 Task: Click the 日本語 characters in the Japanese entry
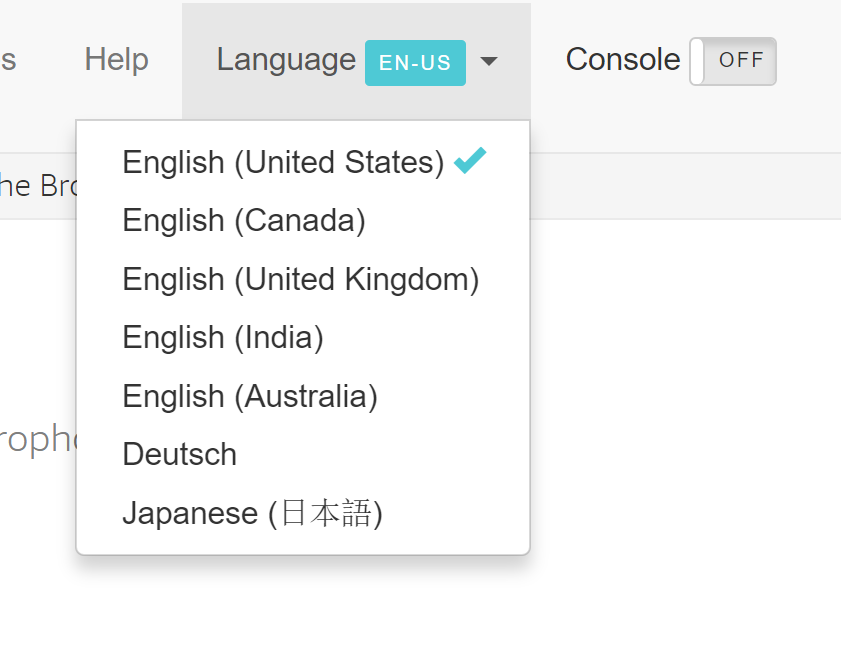[325, 514]
